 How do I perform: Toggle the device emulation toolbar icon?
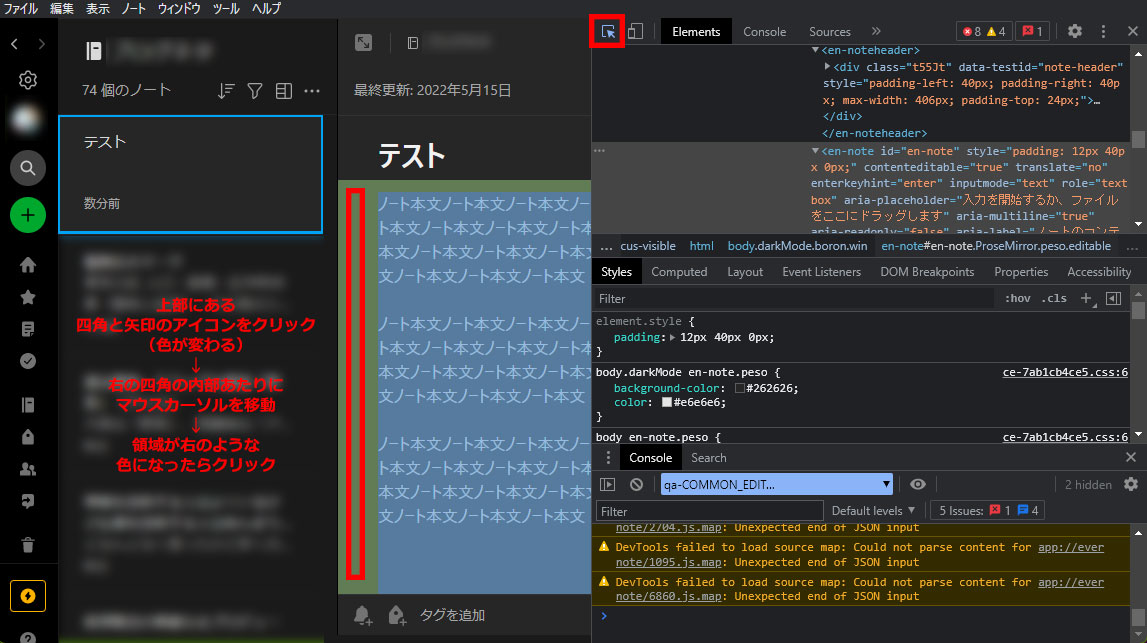[636, 31]
